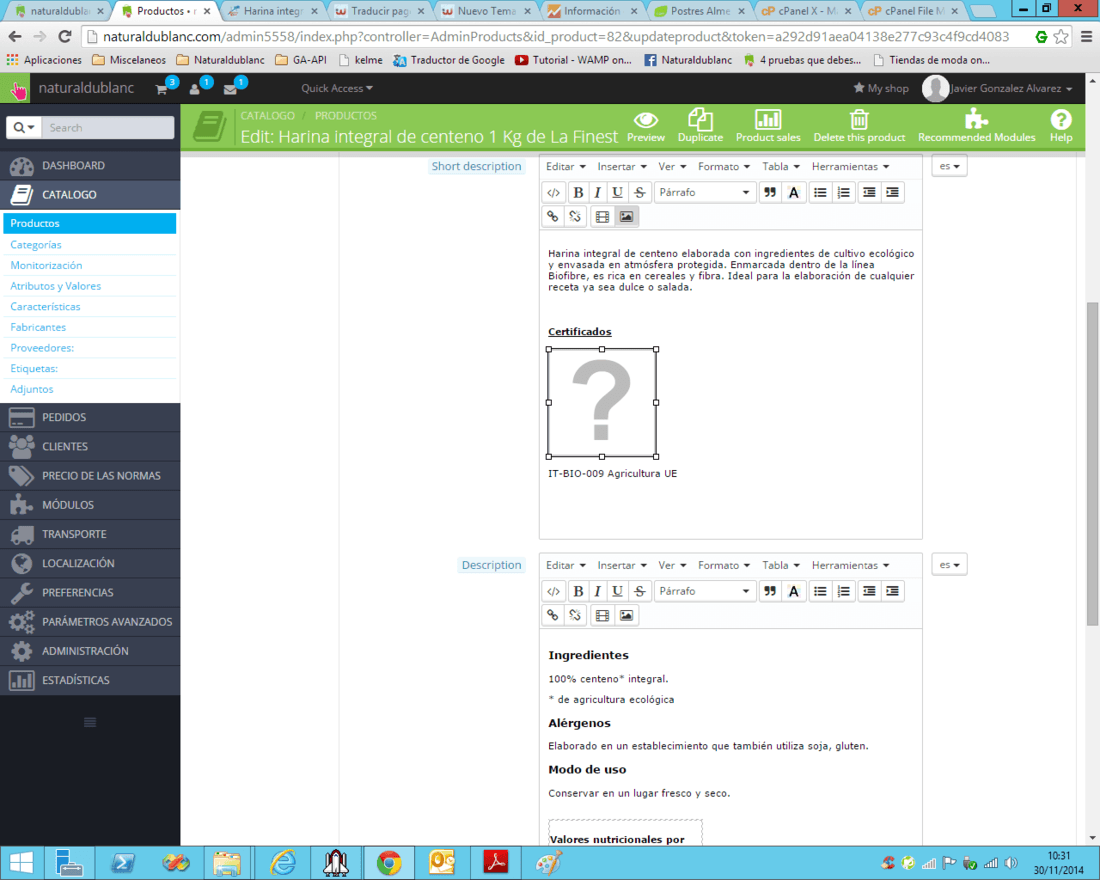This screenshot has width=1100, height=880.
Task: Click insert image icon in Short description editor
Action: (626, 216)
